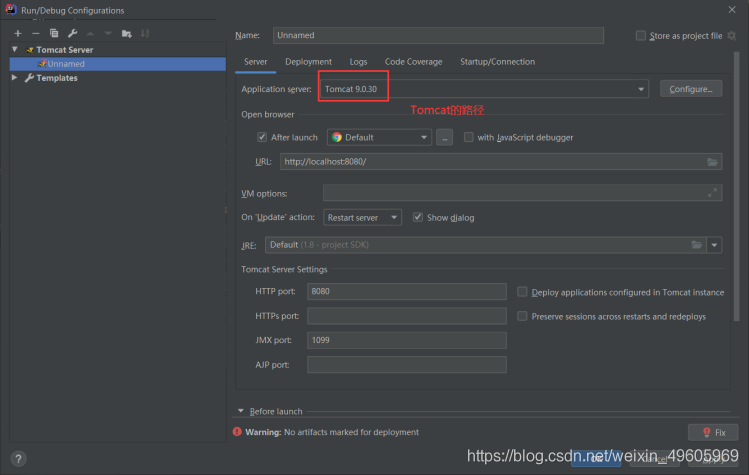Open the JRE dropdown arrow
Viewport: 749px width, 475px height.
(x=714, y=245)
